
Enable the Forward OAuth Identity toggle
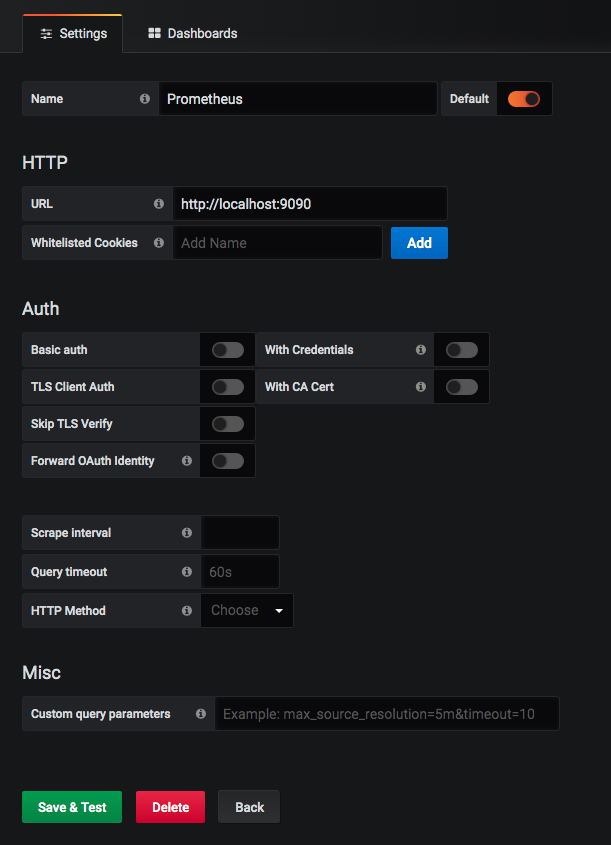(x=228, y=461)
